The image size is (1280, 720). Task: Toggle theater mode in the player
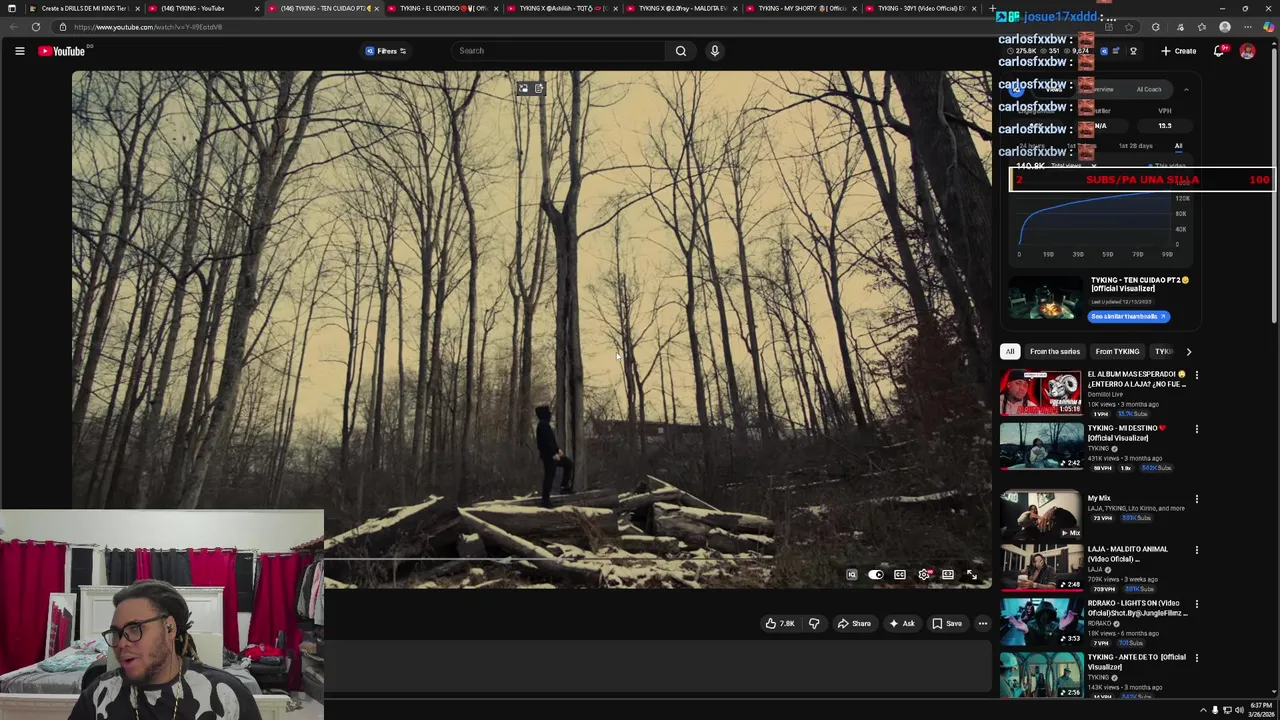[x=948, y=575]
